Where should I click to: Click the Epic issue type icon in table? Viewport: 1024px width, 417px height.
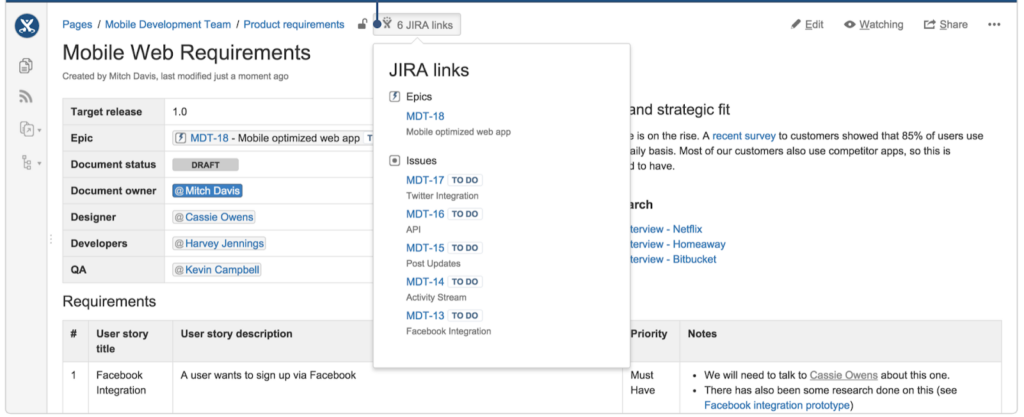pyautogui.click(x=181, y=138)
